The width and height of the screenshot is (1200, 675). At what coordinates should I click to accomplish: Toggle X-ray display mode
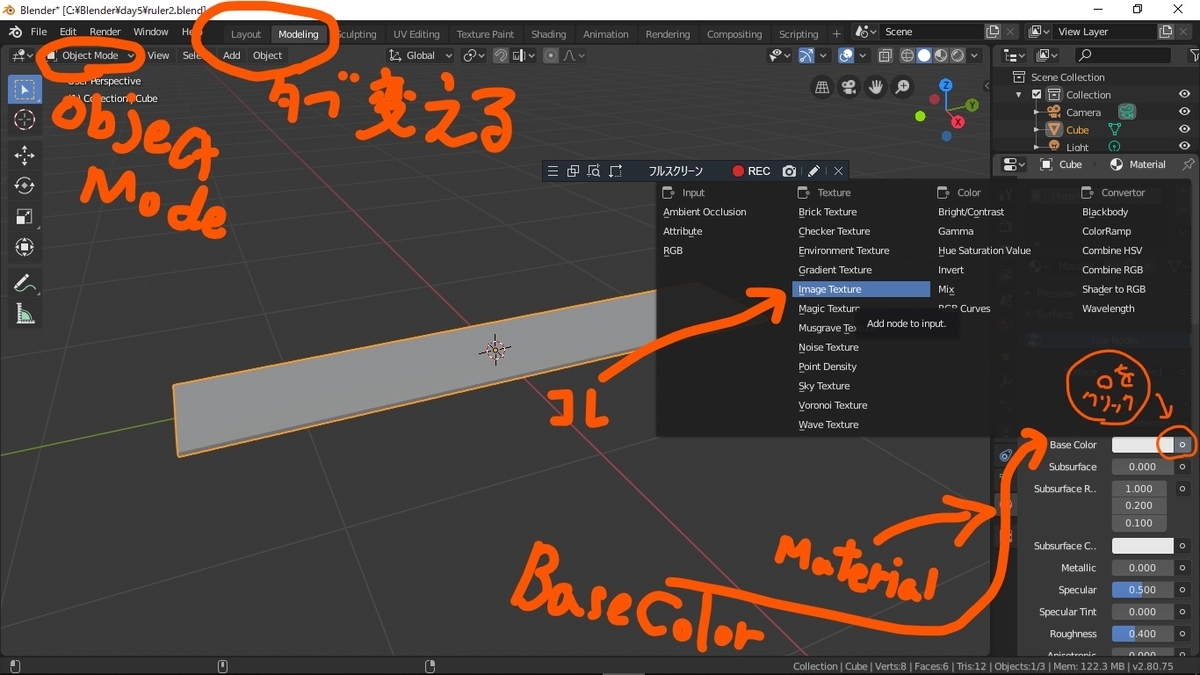click(x=887, y=56)
